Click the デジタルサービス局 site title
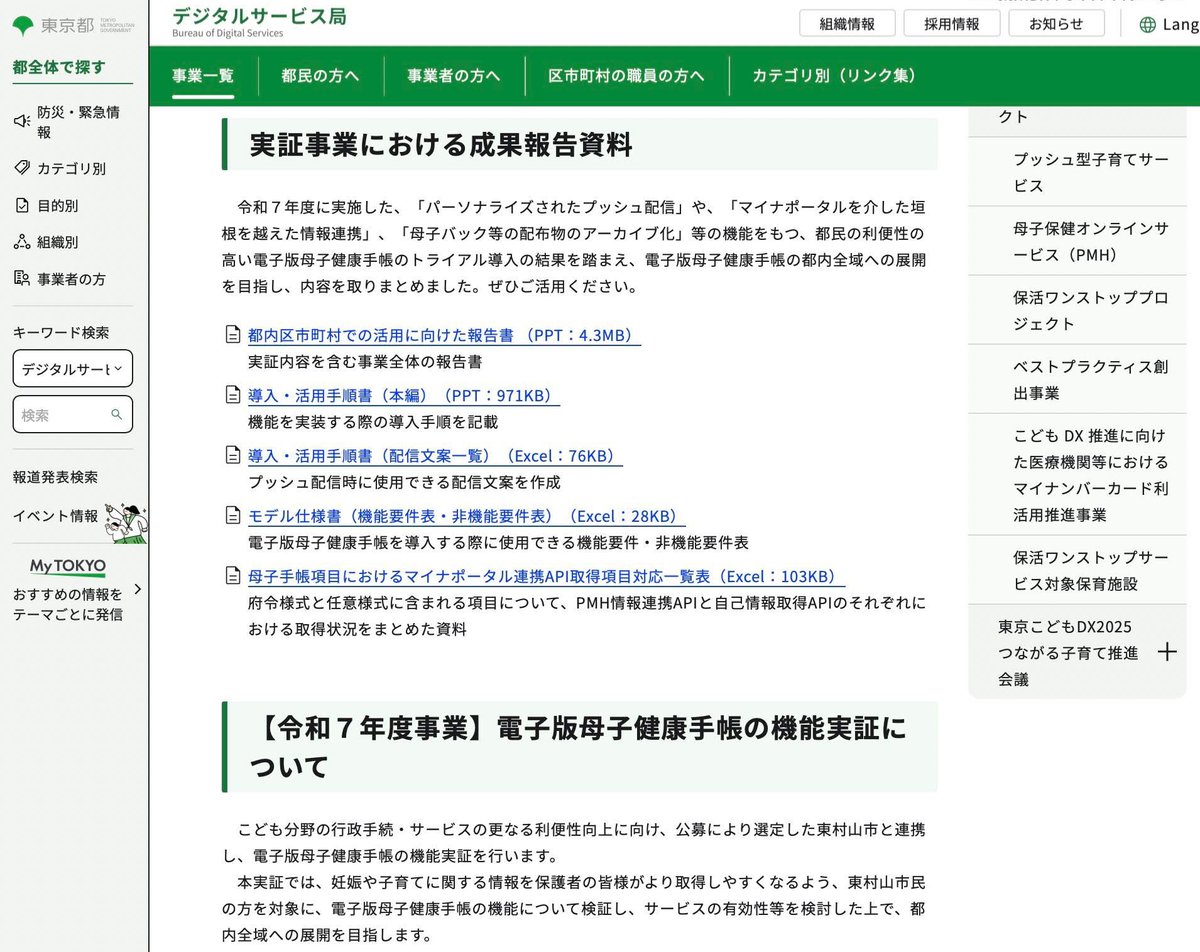This screenshot has height=952, width=1200. tap(259, 16)
